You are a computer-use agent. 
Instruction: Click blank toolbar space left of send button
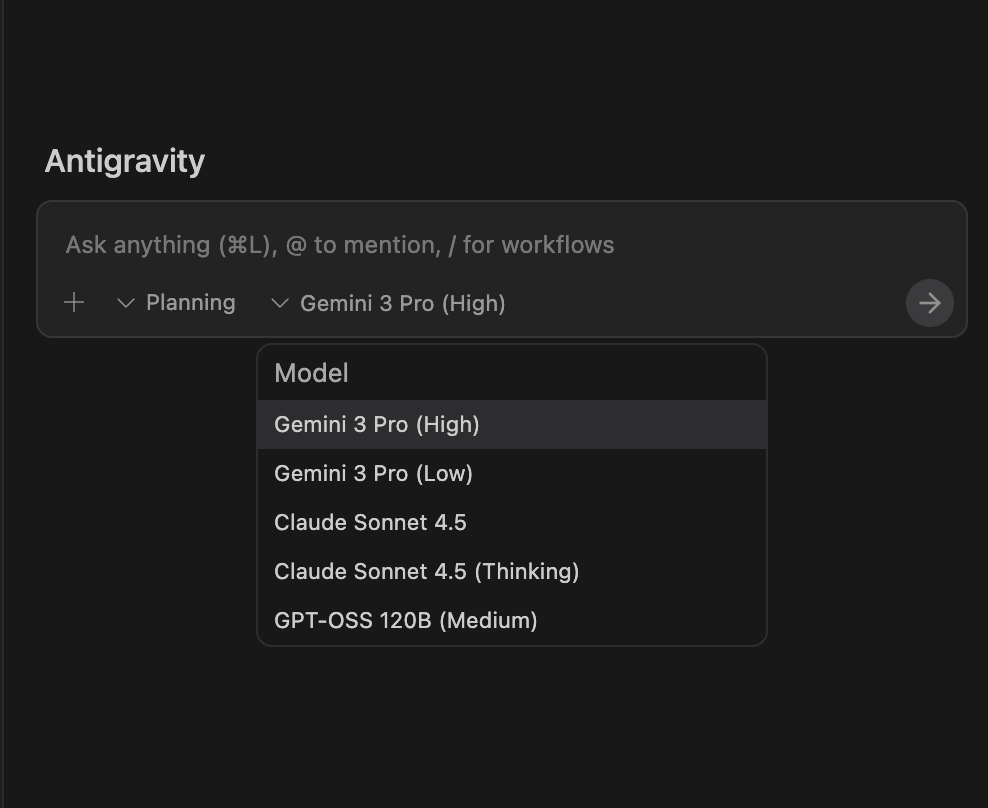tap(700, 303)
